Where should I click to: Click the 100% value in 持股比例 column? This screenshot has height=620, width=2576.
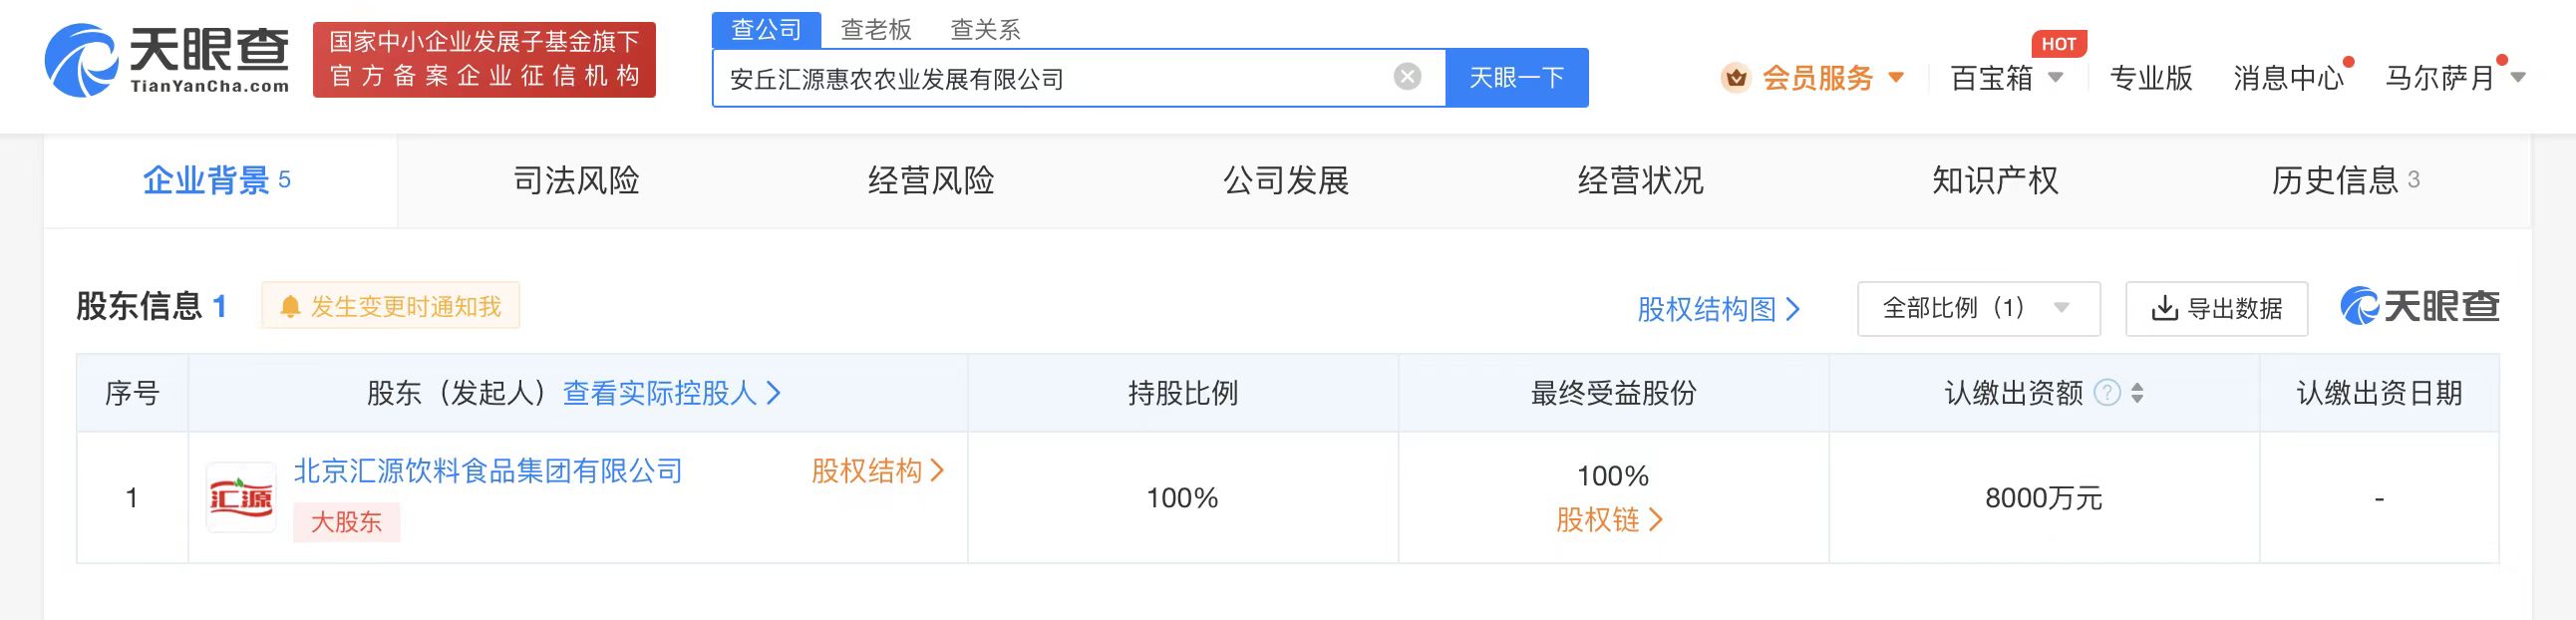[x=1182, y=498]
